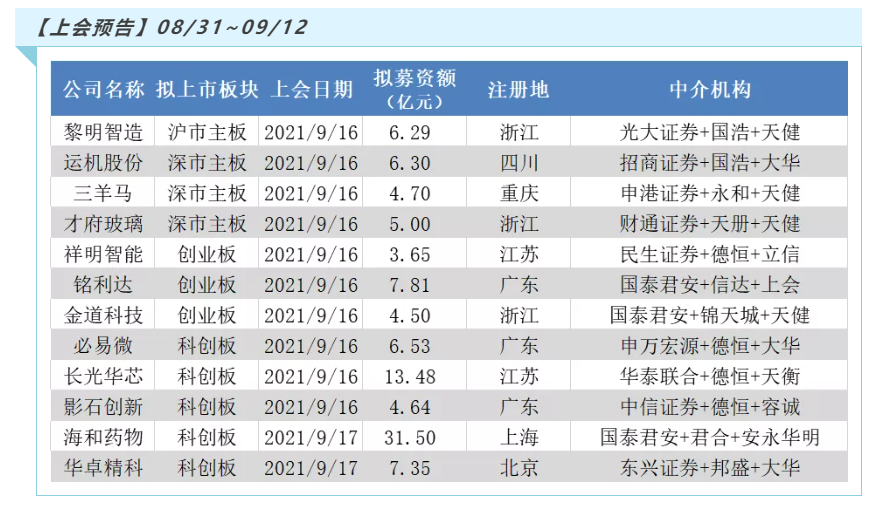
Task: Click 广东 in the 影石创新 row
Action: point(519,407)
